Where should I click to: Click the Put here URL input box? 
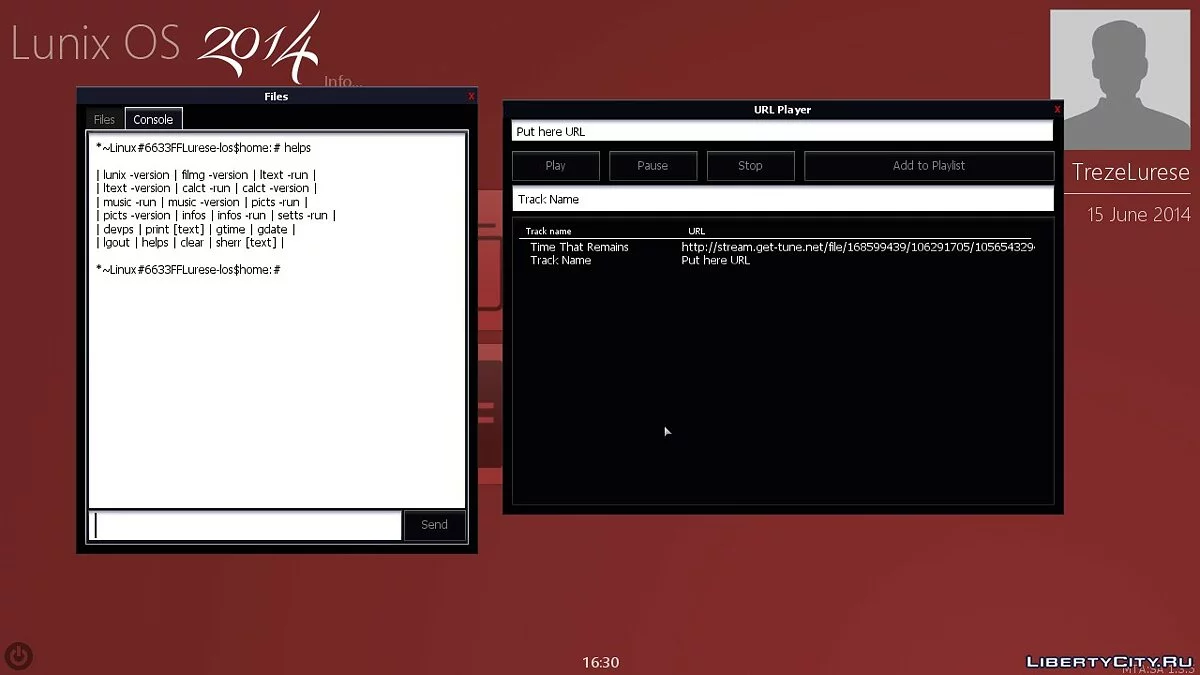pyautogui.click(x=782, y=130)
